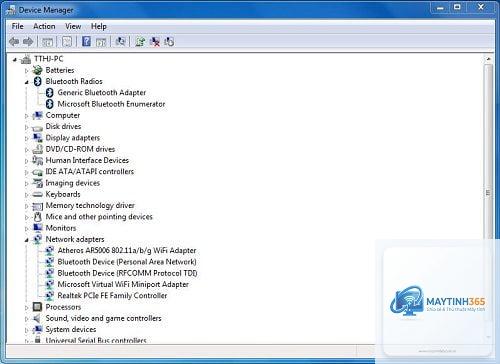
Task: Select "Memory technology driver" label
Action: click(90, 205)
